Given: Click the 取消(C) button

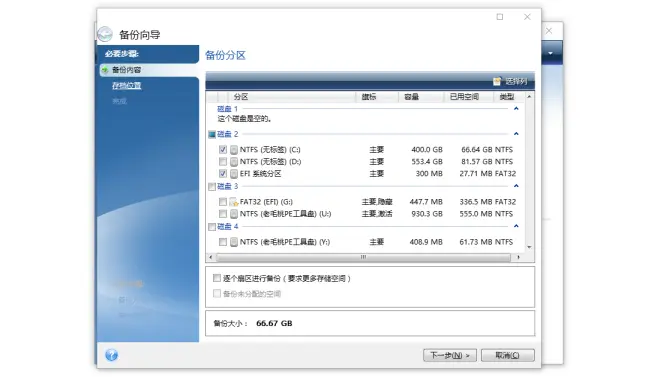Looking at the screenshot, I should click(x=508, y=355).
